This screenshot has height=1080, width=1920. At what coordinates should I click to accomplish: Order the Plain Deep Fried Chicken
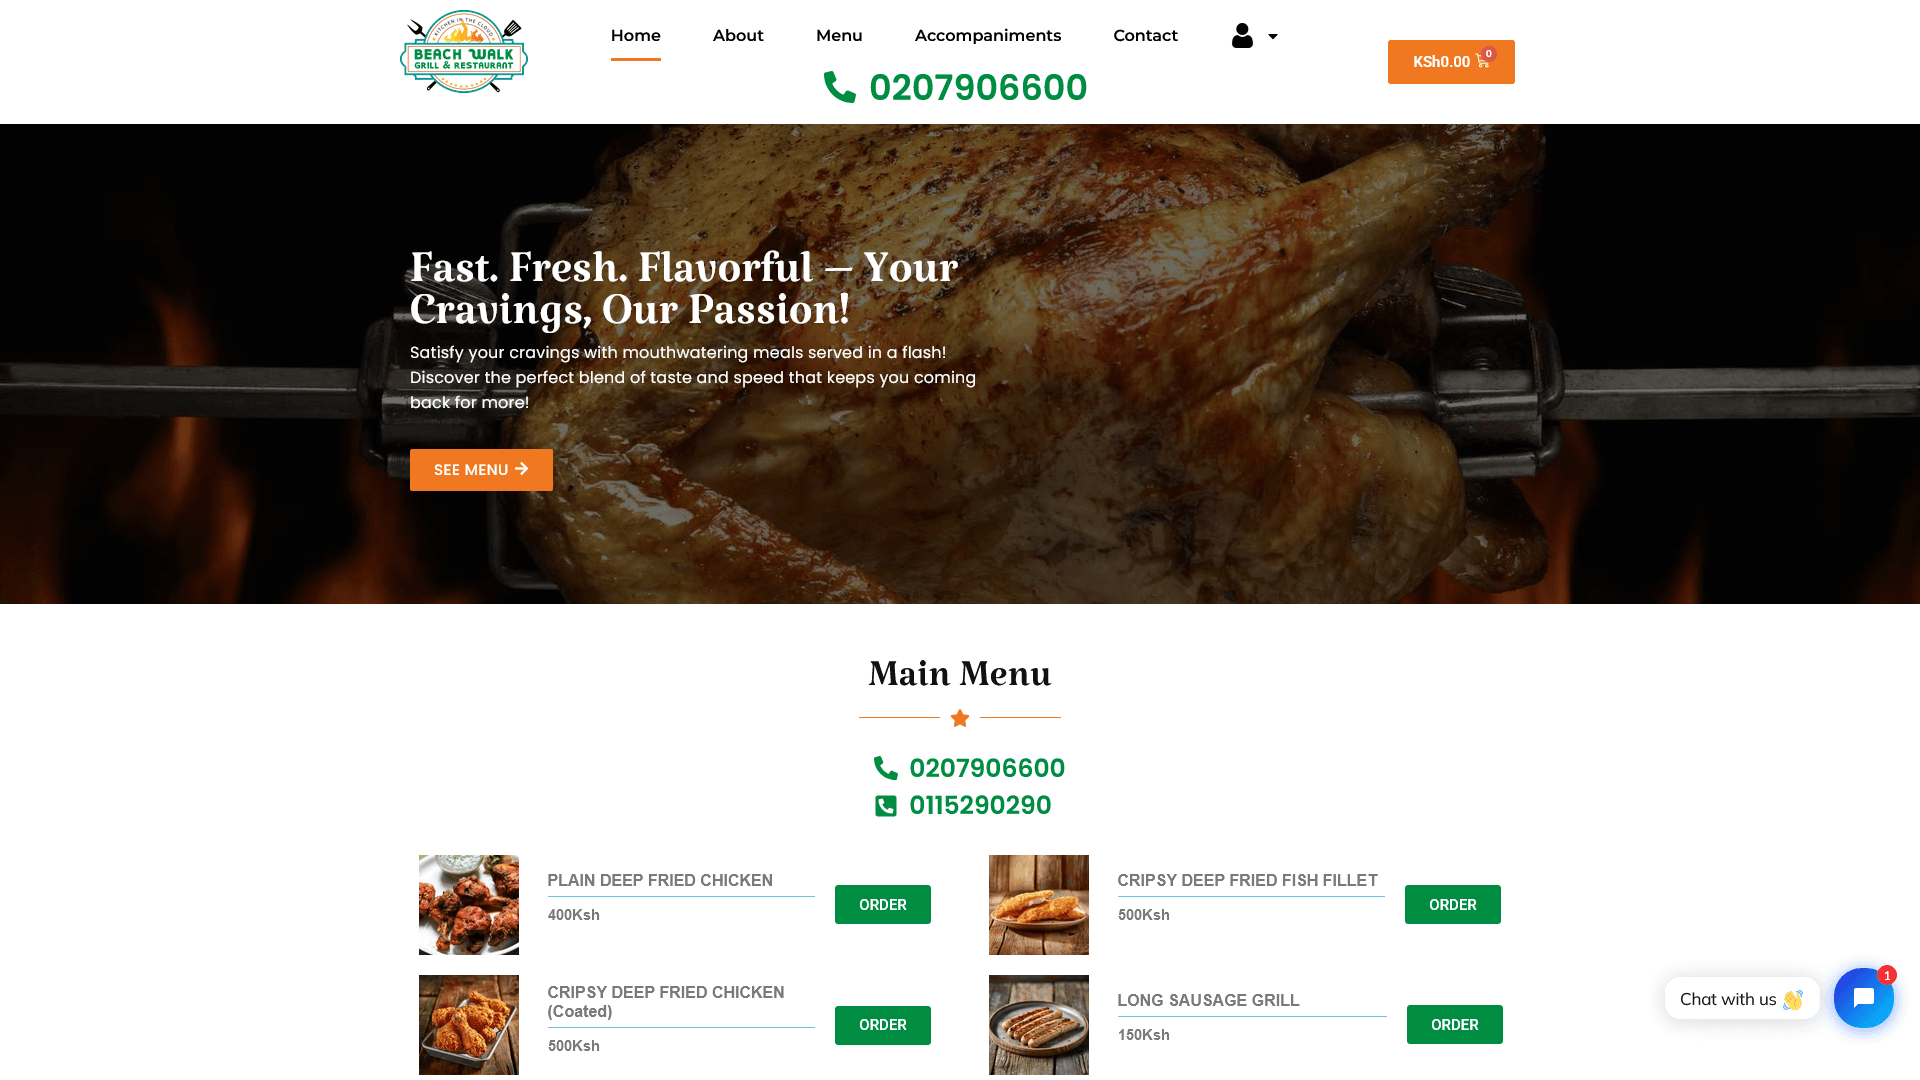tap(883, 905)
